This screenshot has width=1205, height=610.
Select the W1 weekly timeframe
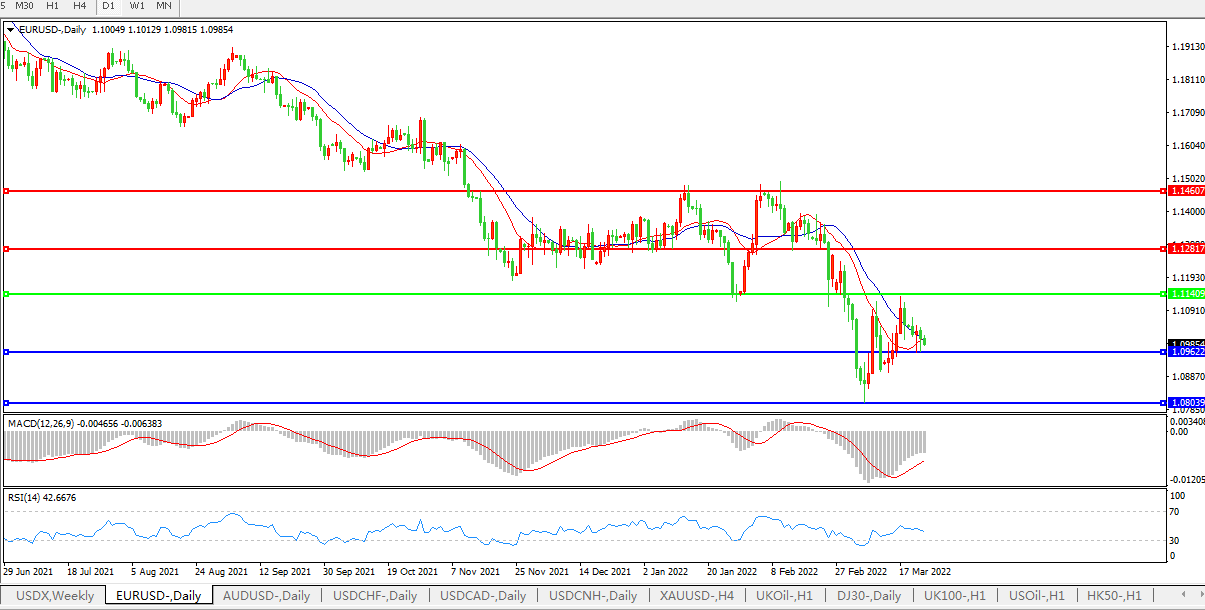tap(137, 6)
